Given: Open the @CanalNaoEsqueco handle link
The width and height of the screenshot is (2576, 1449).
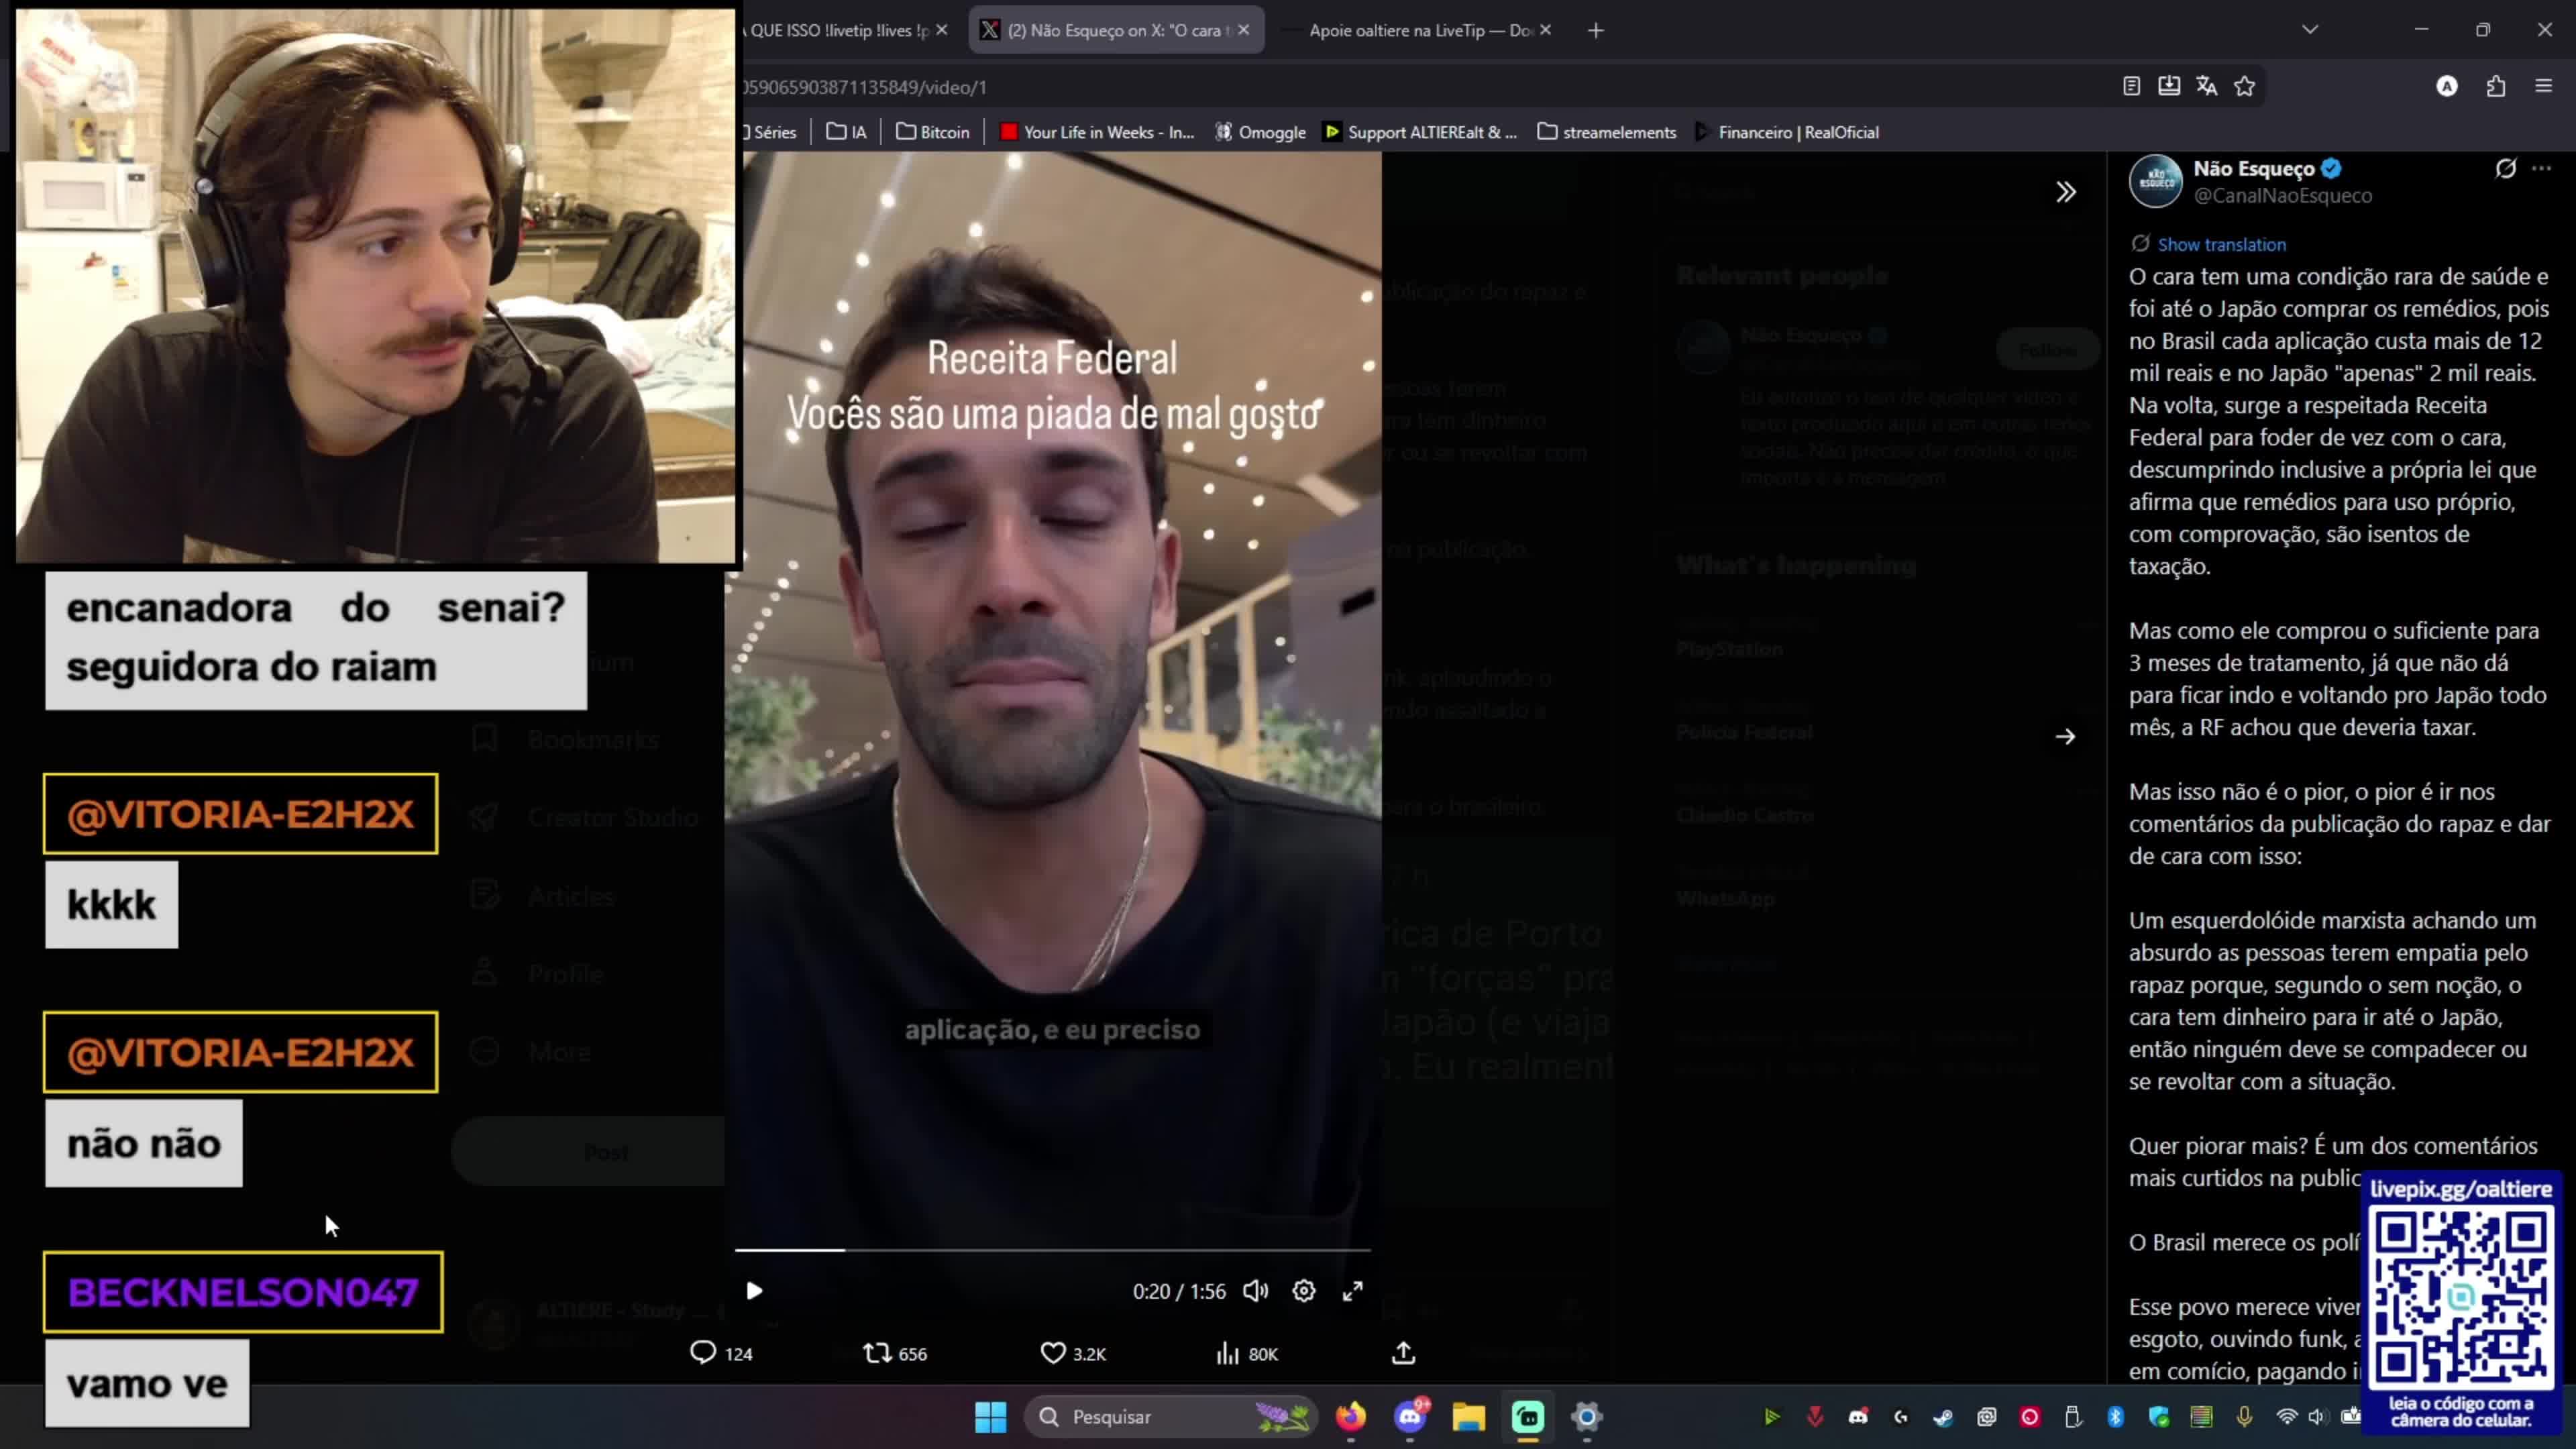Looking at the screenshot, I should tap(2283, 196).
